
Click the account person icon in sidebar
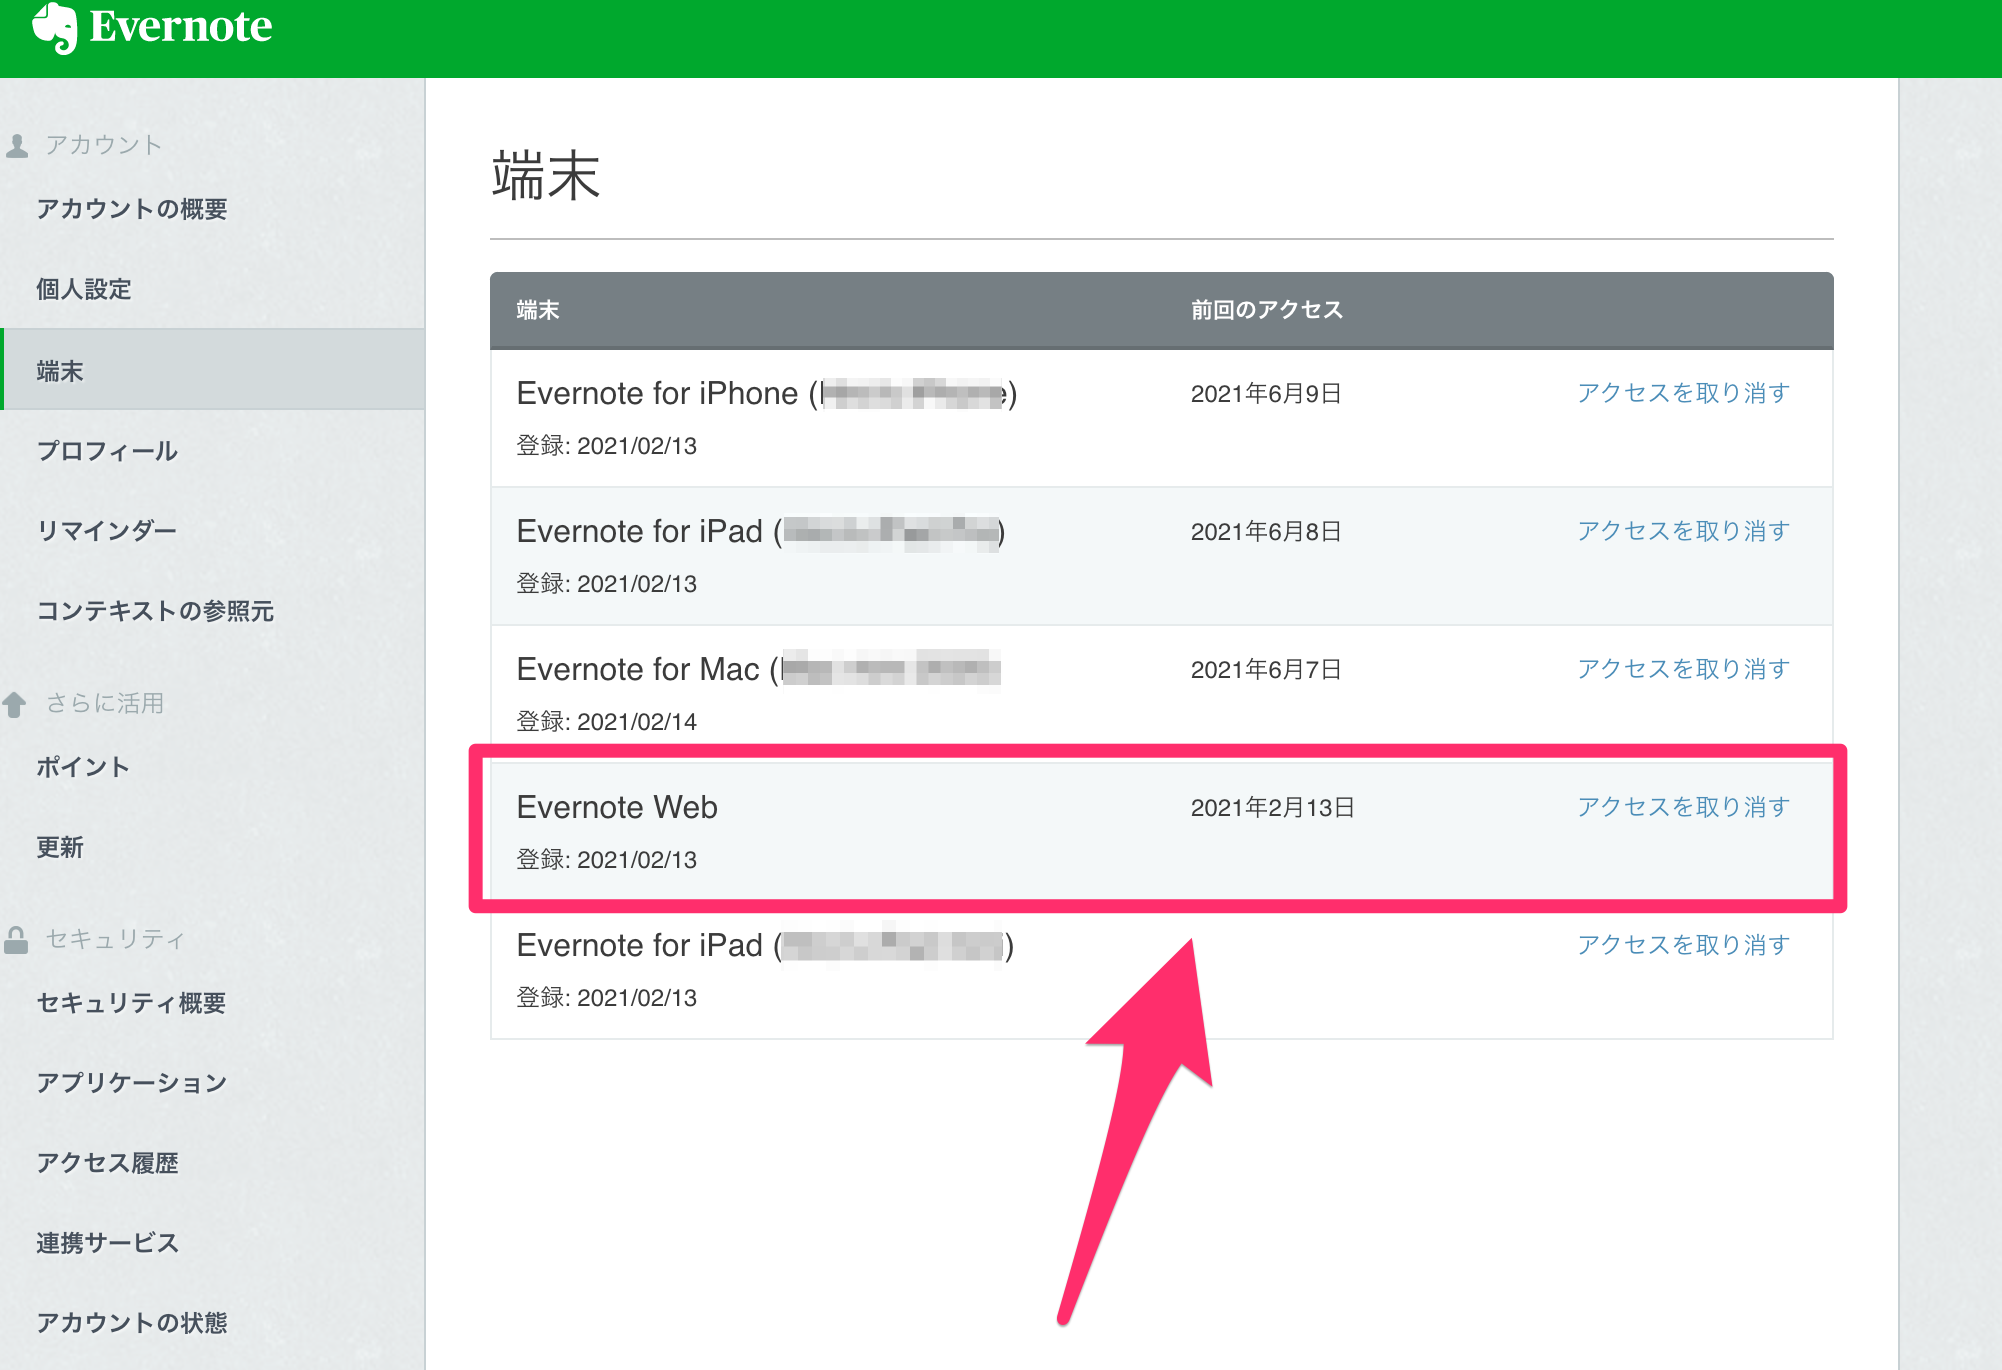tap(16, 143)
